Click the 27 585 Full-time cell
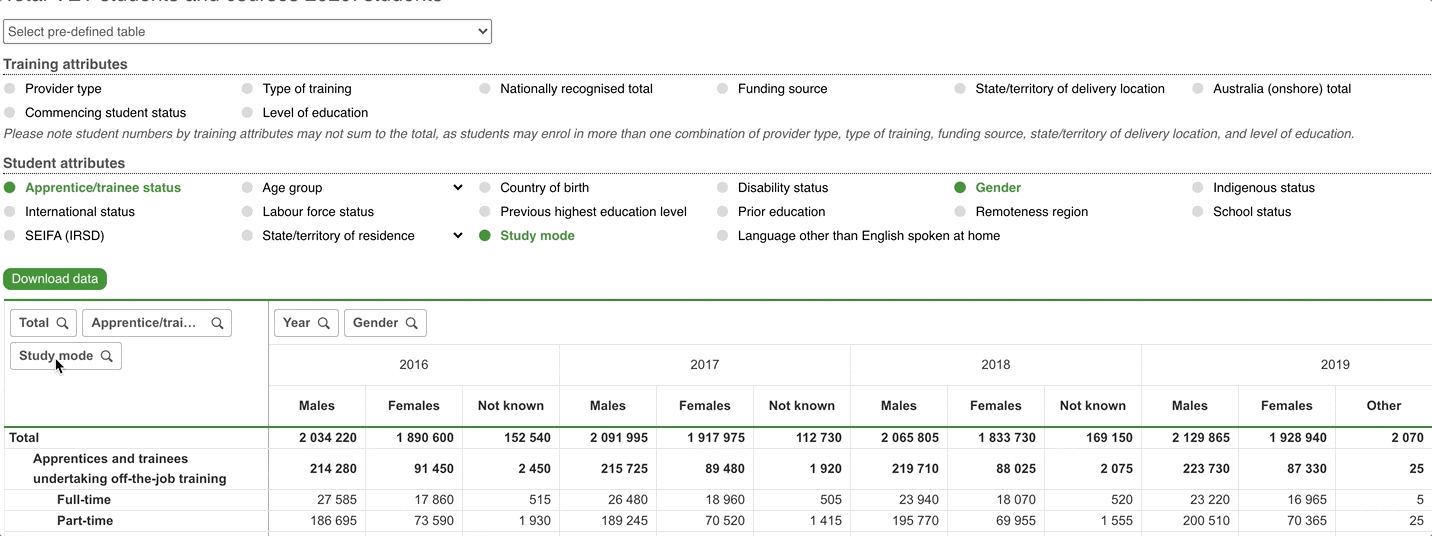This screenshot has height=536, width=1432. point(317,500)
